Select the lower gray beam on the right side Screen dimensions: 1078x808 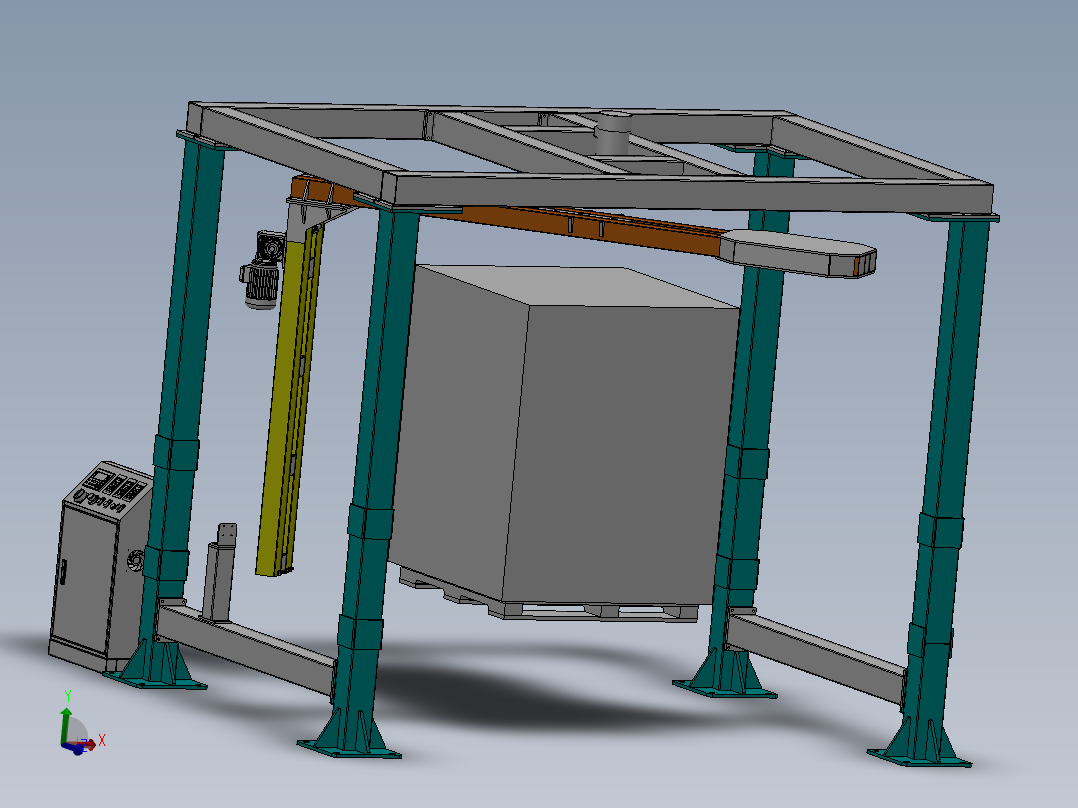816,656
